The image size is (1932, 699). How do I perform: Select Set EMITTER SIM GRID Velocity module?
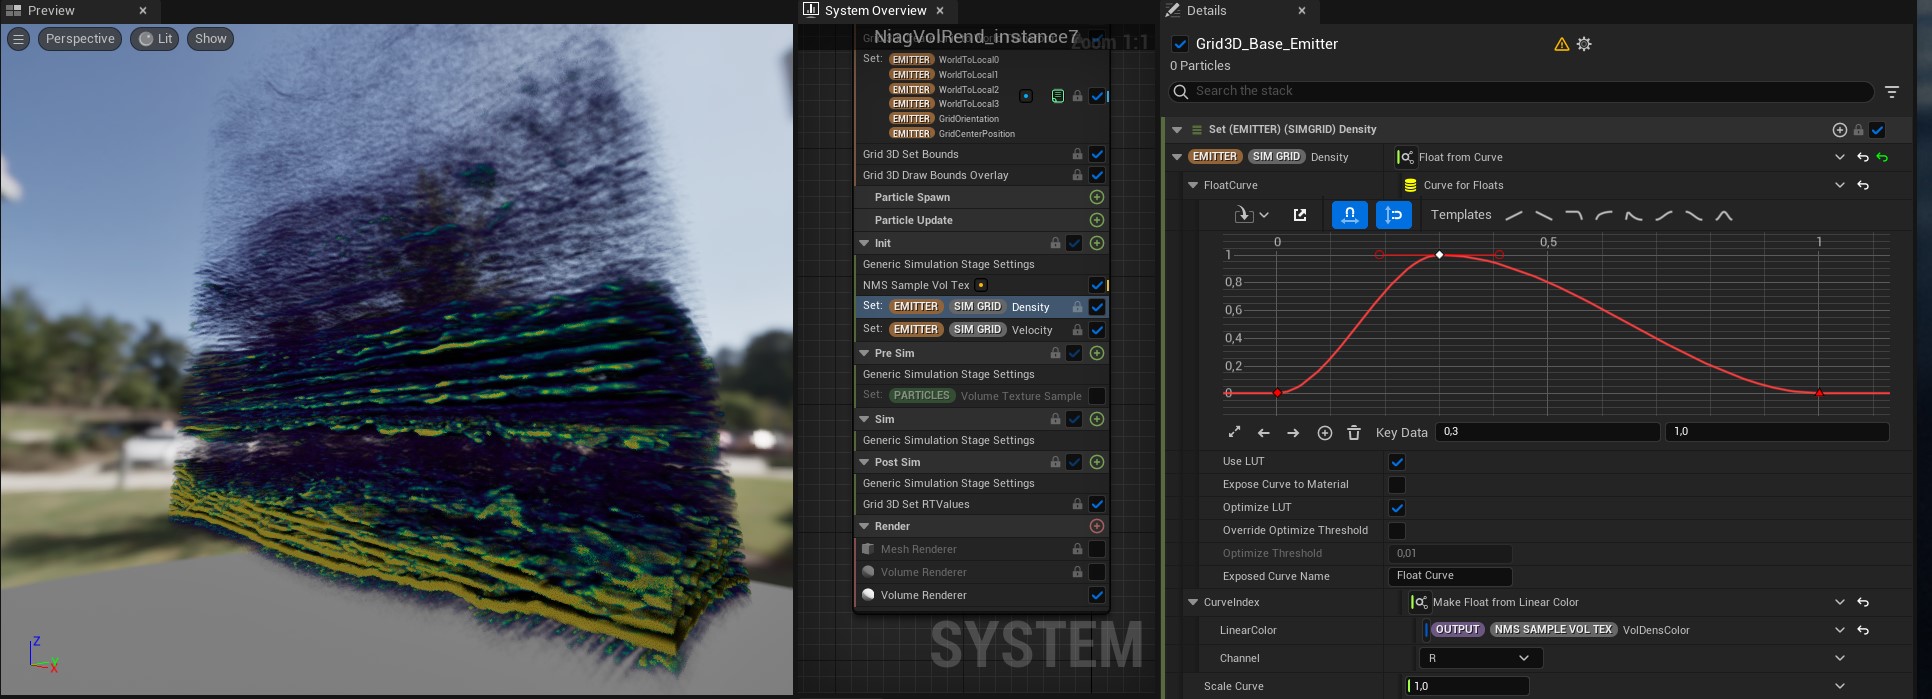(x=983, y=329)
